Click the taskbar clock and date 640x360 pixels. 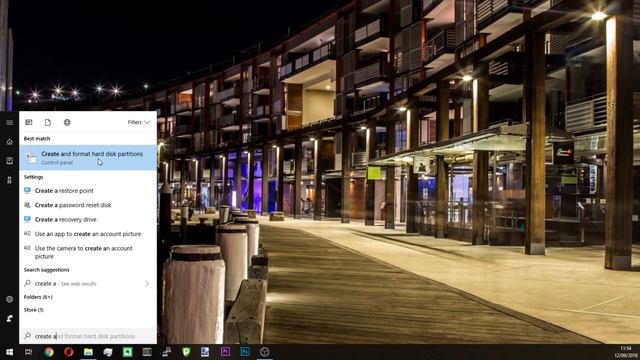click(626, 352)
